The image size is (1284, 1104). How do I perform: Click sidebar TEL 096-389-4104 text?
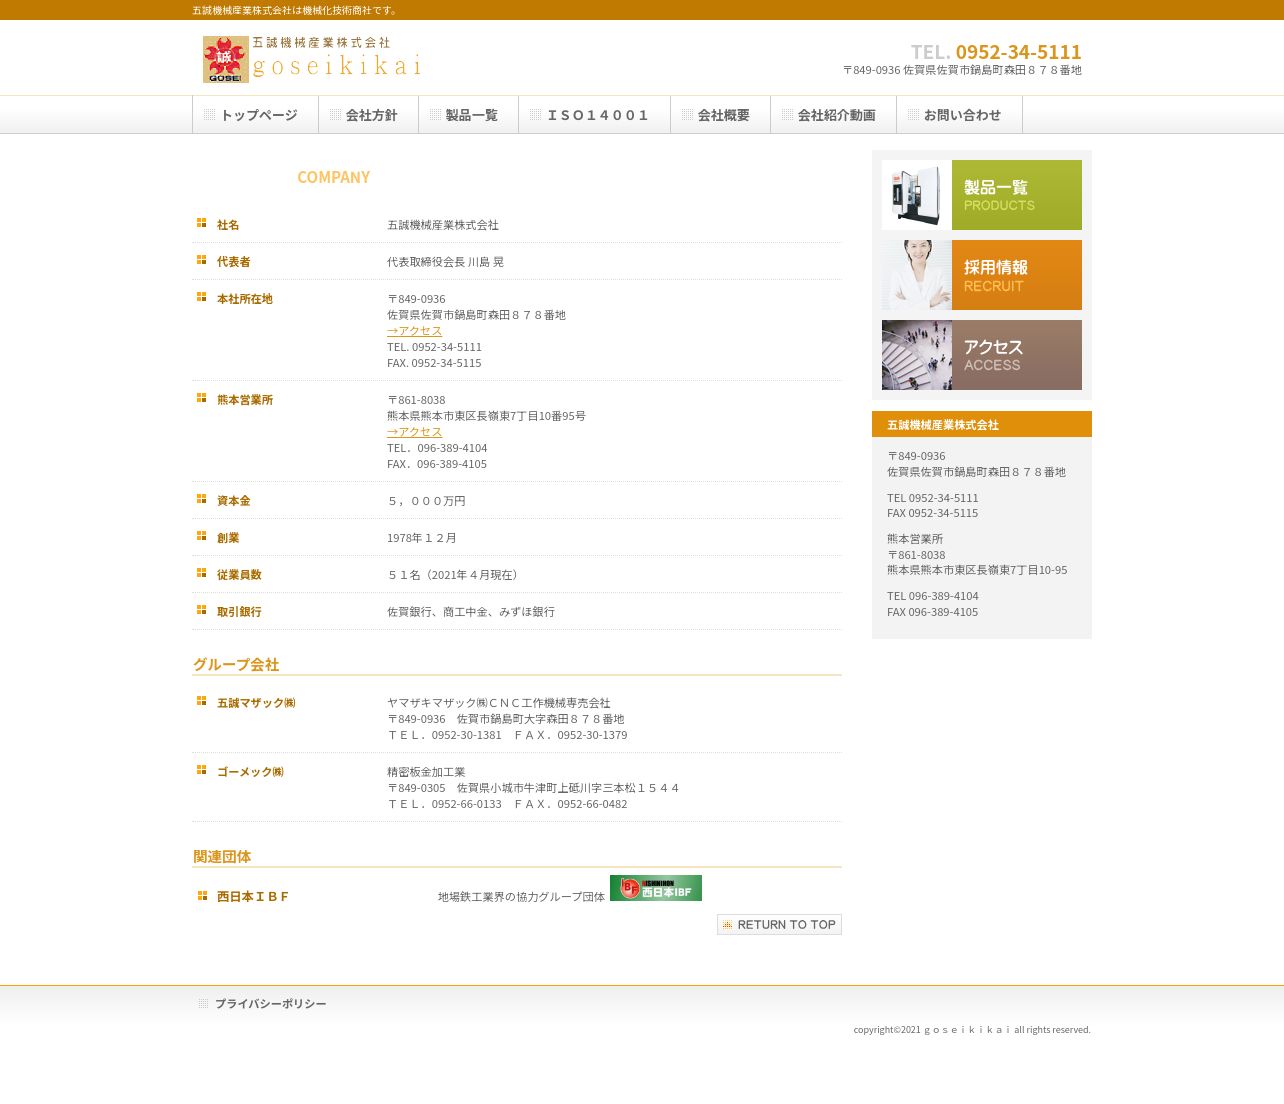click(933, 596)
